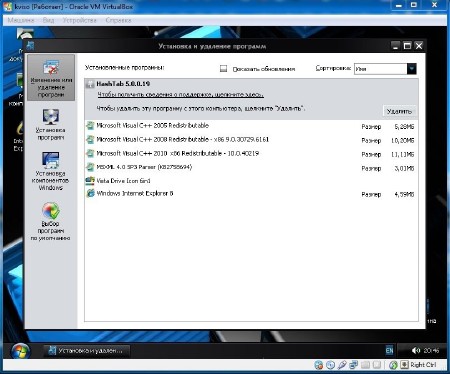Click the Visual C++ 2005 Redistributable icon
Screen dimensions: 450x374
(x=90, y=126)
